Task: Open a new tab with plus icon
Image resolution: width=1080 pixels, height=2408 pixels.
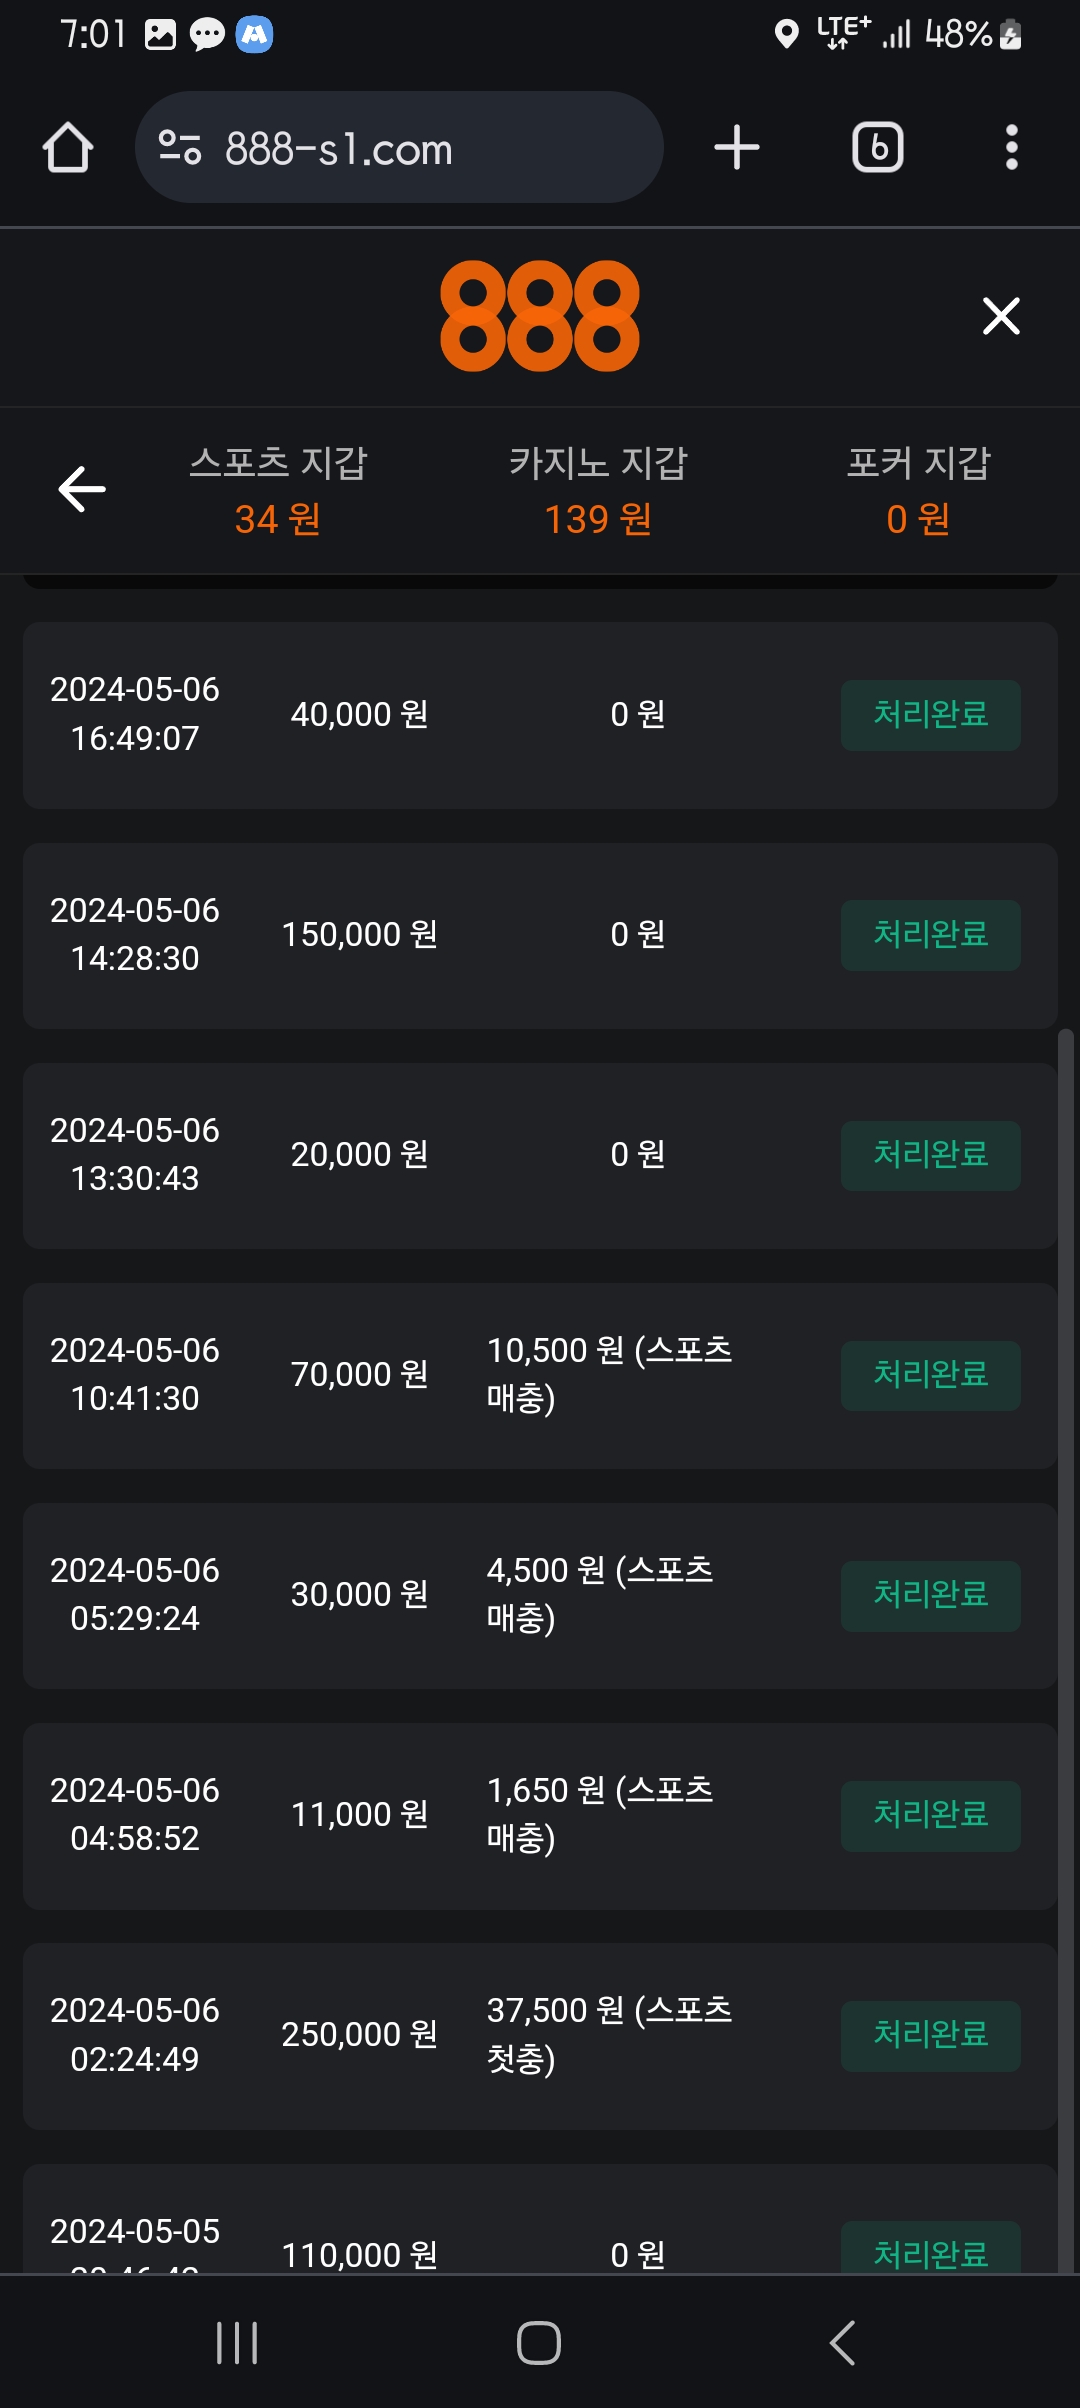Action: [x=737, y=148]
